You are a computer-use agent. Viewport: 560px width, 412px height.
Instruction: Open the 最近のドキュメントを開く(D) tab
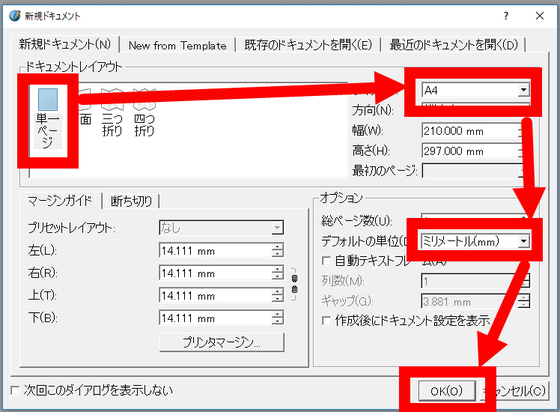[x=454, y=46]
